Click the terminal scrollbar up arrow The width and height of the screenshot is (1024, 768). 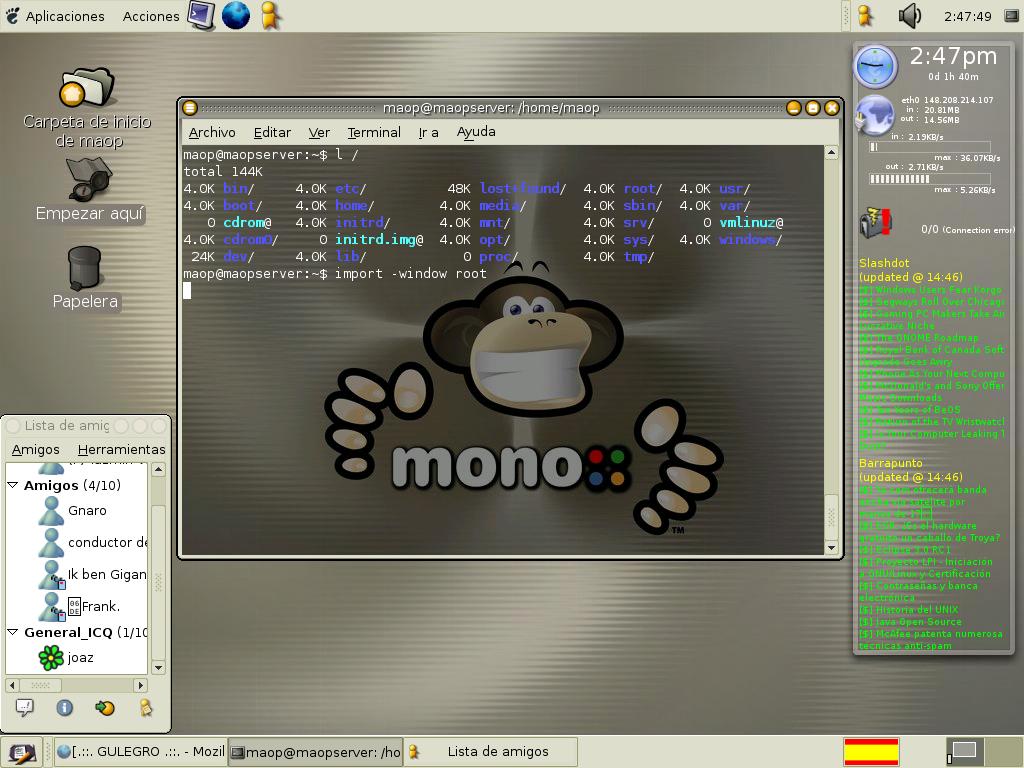coord(831,153)
